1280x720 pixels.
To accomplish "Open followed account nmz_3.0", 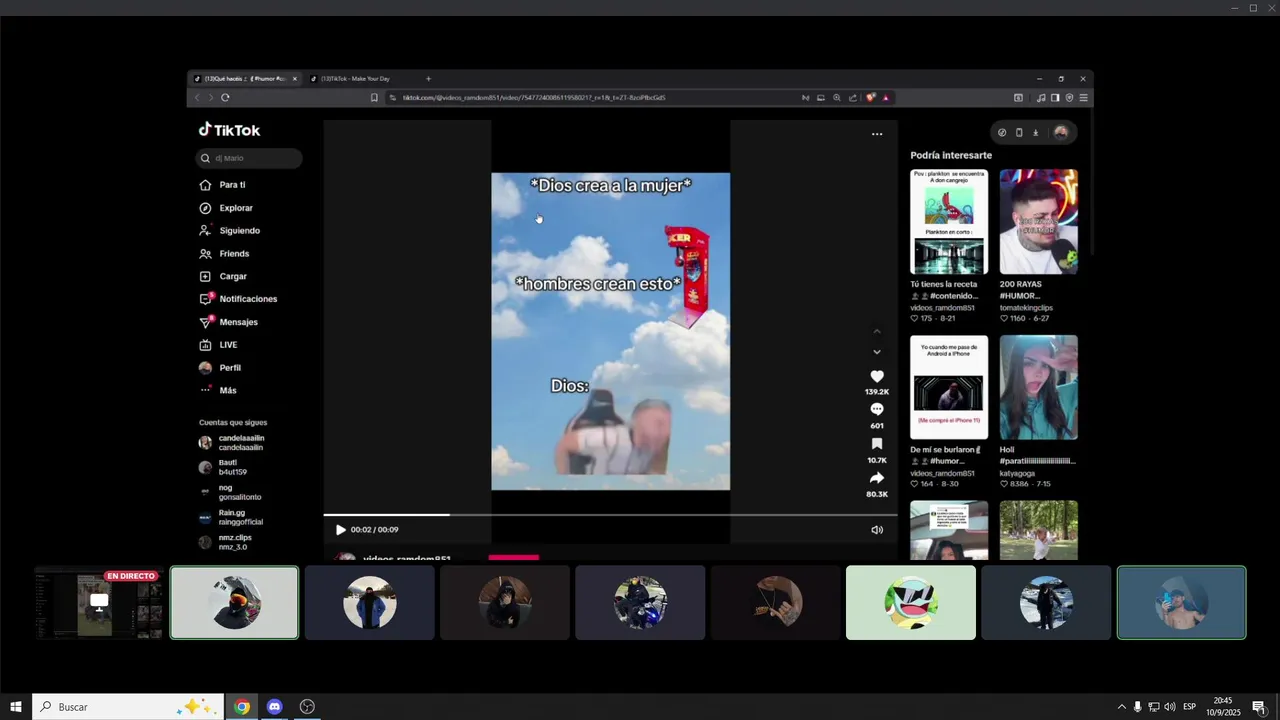I will coord(225,543).
